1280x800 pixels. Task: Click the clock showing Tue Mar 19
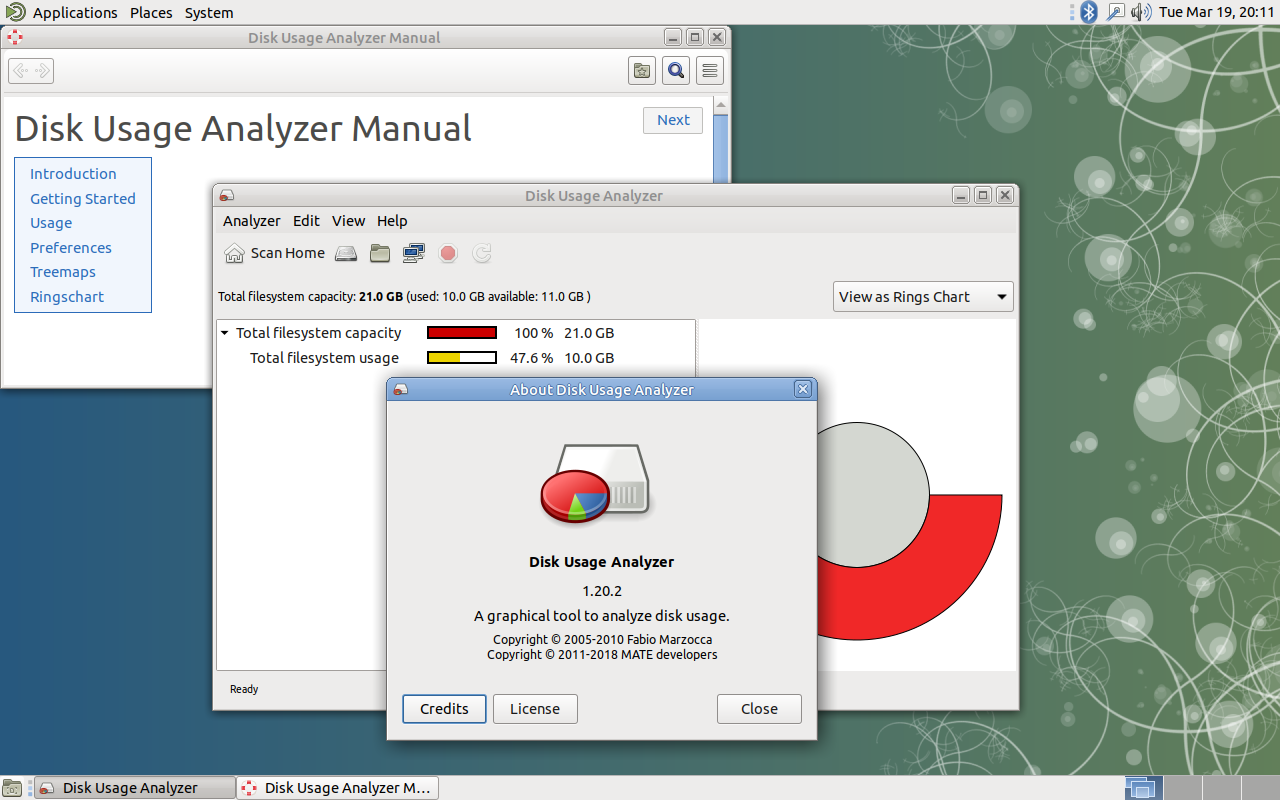(1215, 13)
